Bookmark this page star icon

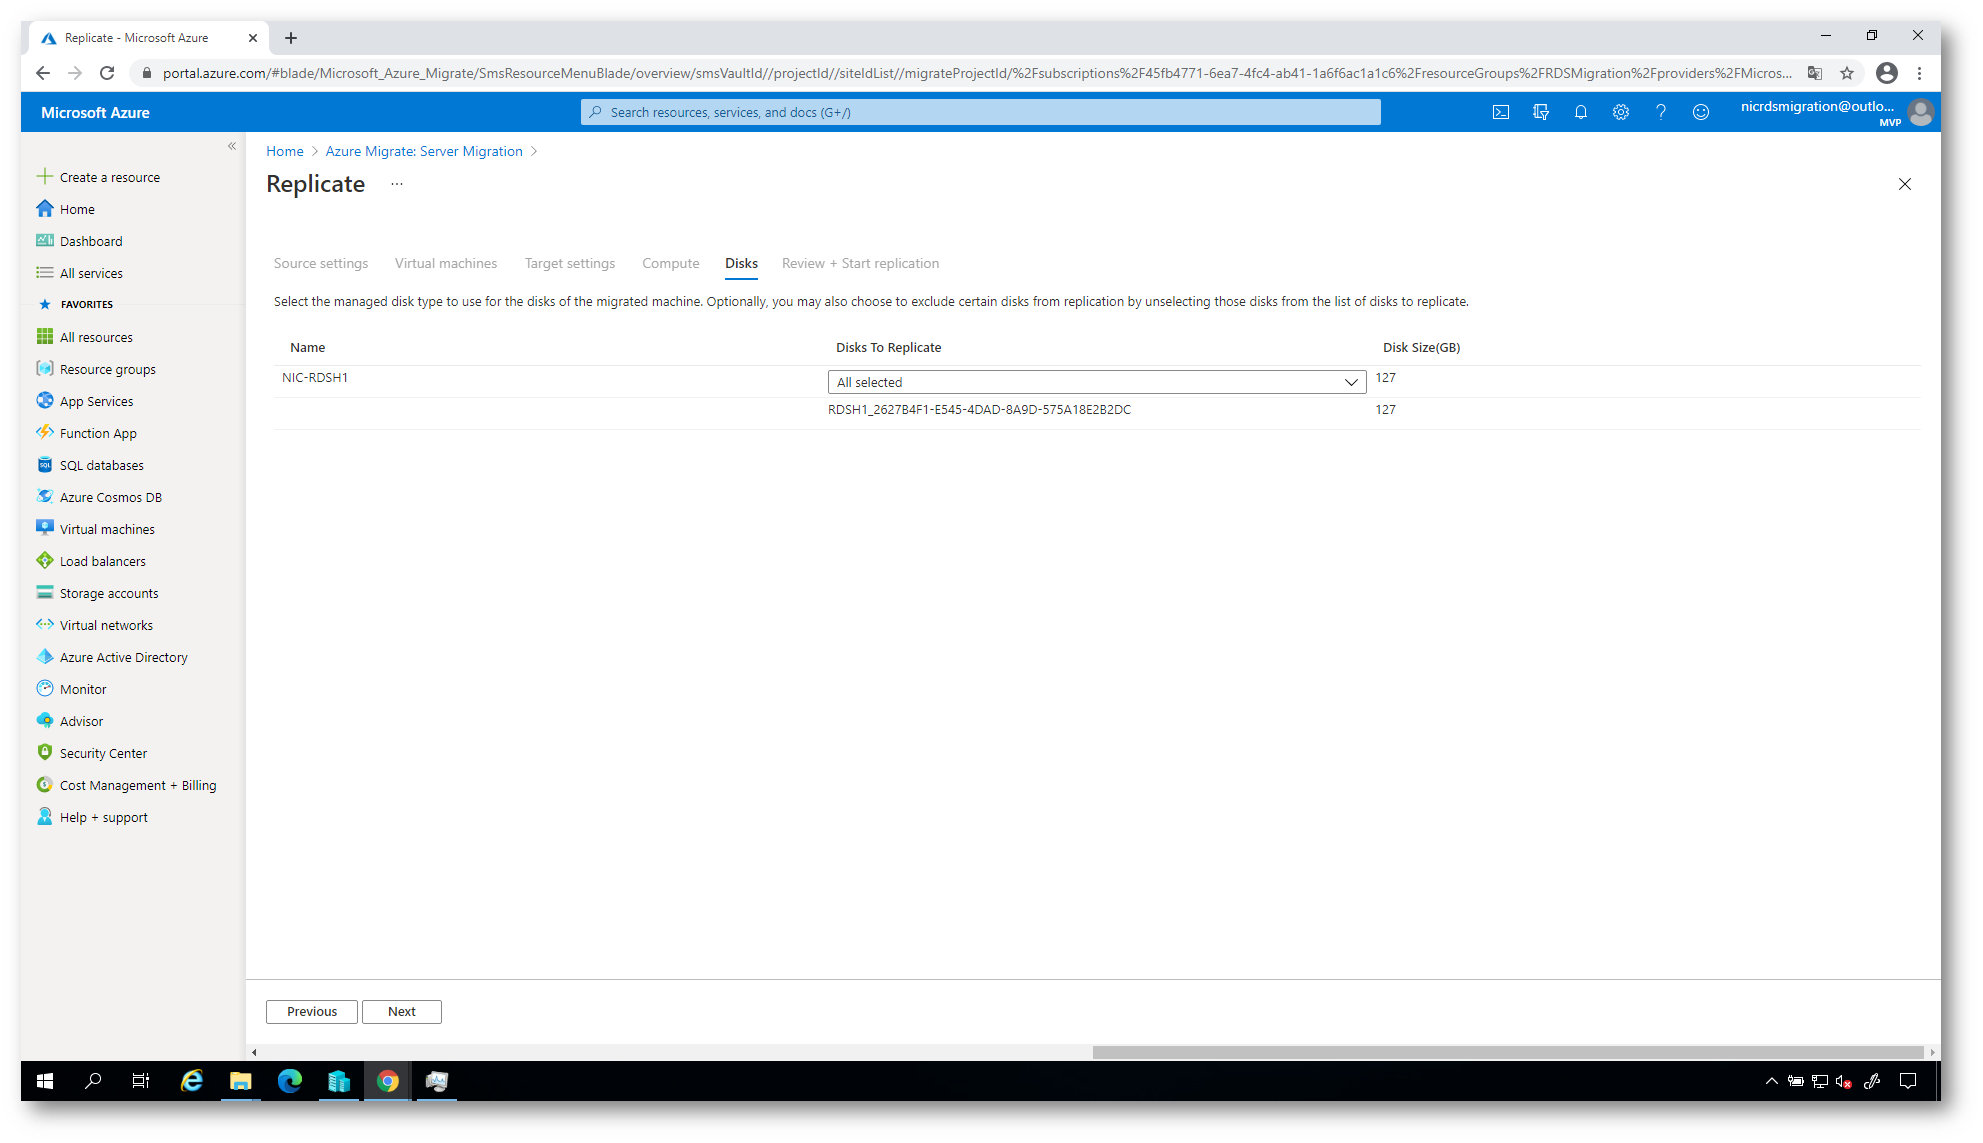click(x=1847, y=73)
